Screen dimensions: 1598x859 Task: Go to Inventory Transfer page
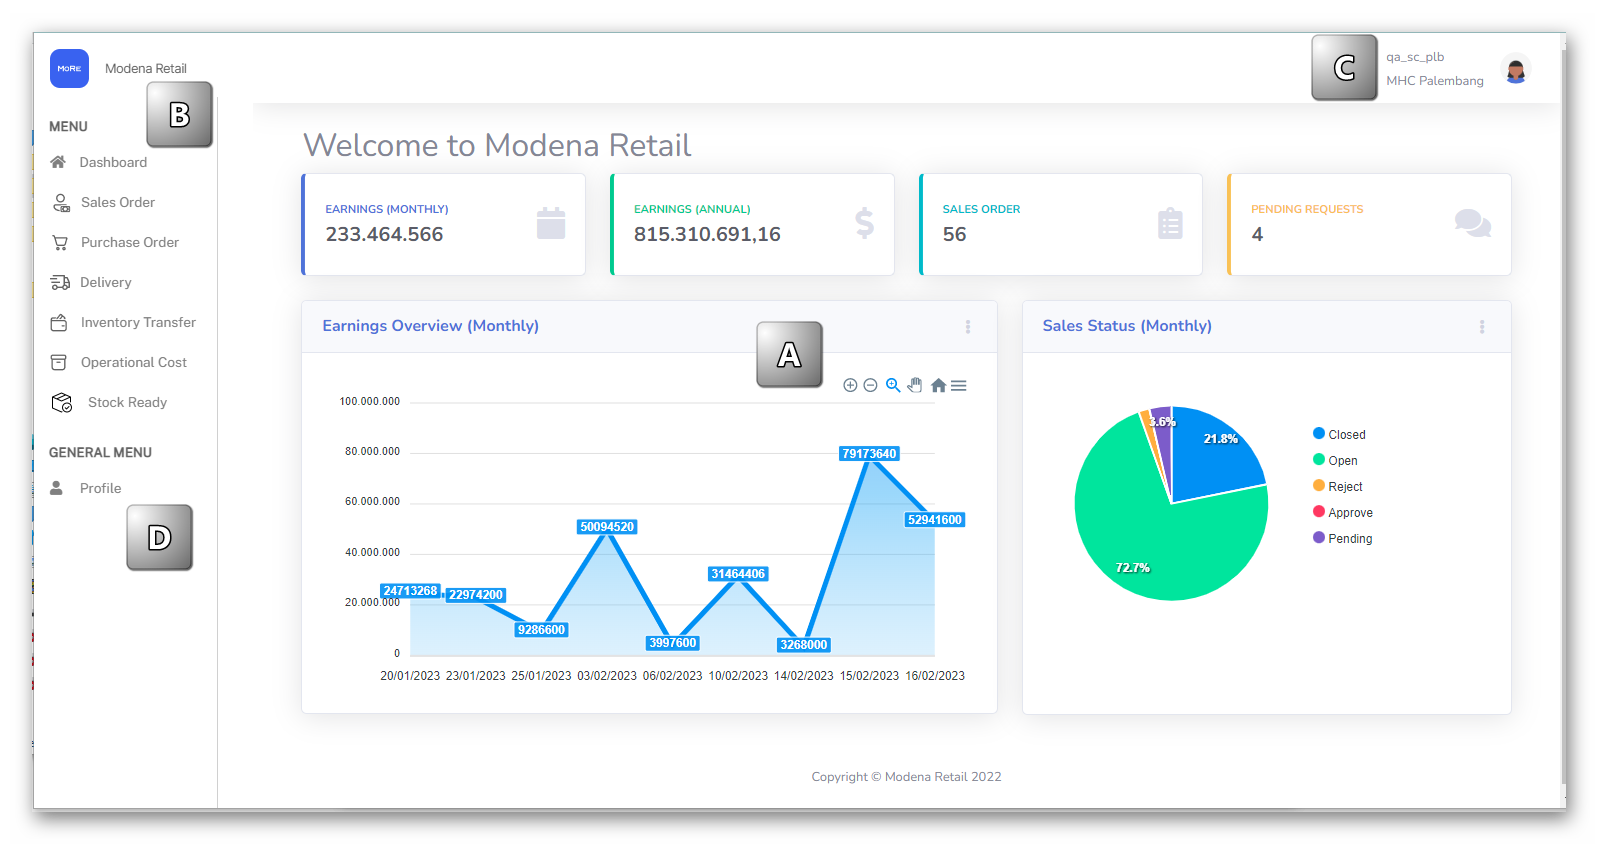click(138, 322)
